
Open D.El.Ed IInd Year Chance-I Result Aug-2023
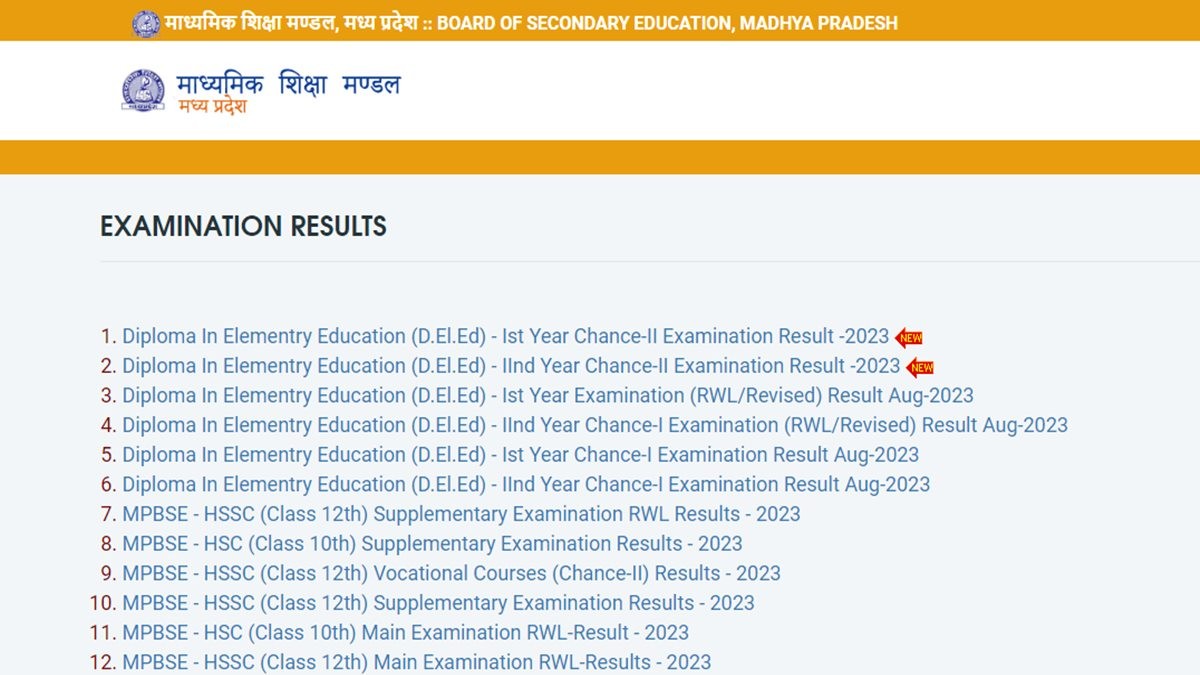(526, 484)
